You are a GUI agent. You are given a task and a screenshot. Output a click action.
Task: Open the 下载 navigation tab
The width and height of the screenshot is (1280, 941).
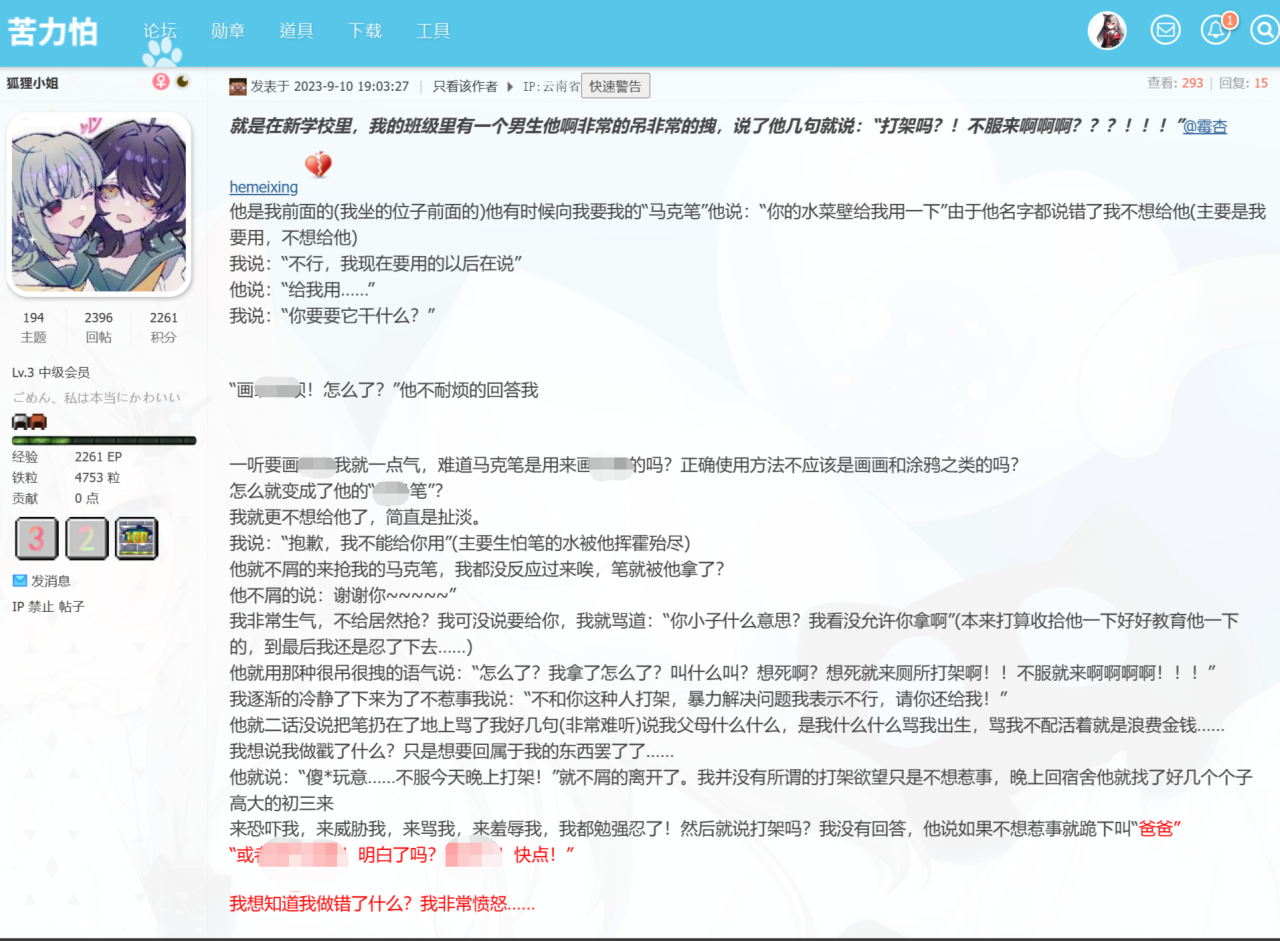pos(365,31)
